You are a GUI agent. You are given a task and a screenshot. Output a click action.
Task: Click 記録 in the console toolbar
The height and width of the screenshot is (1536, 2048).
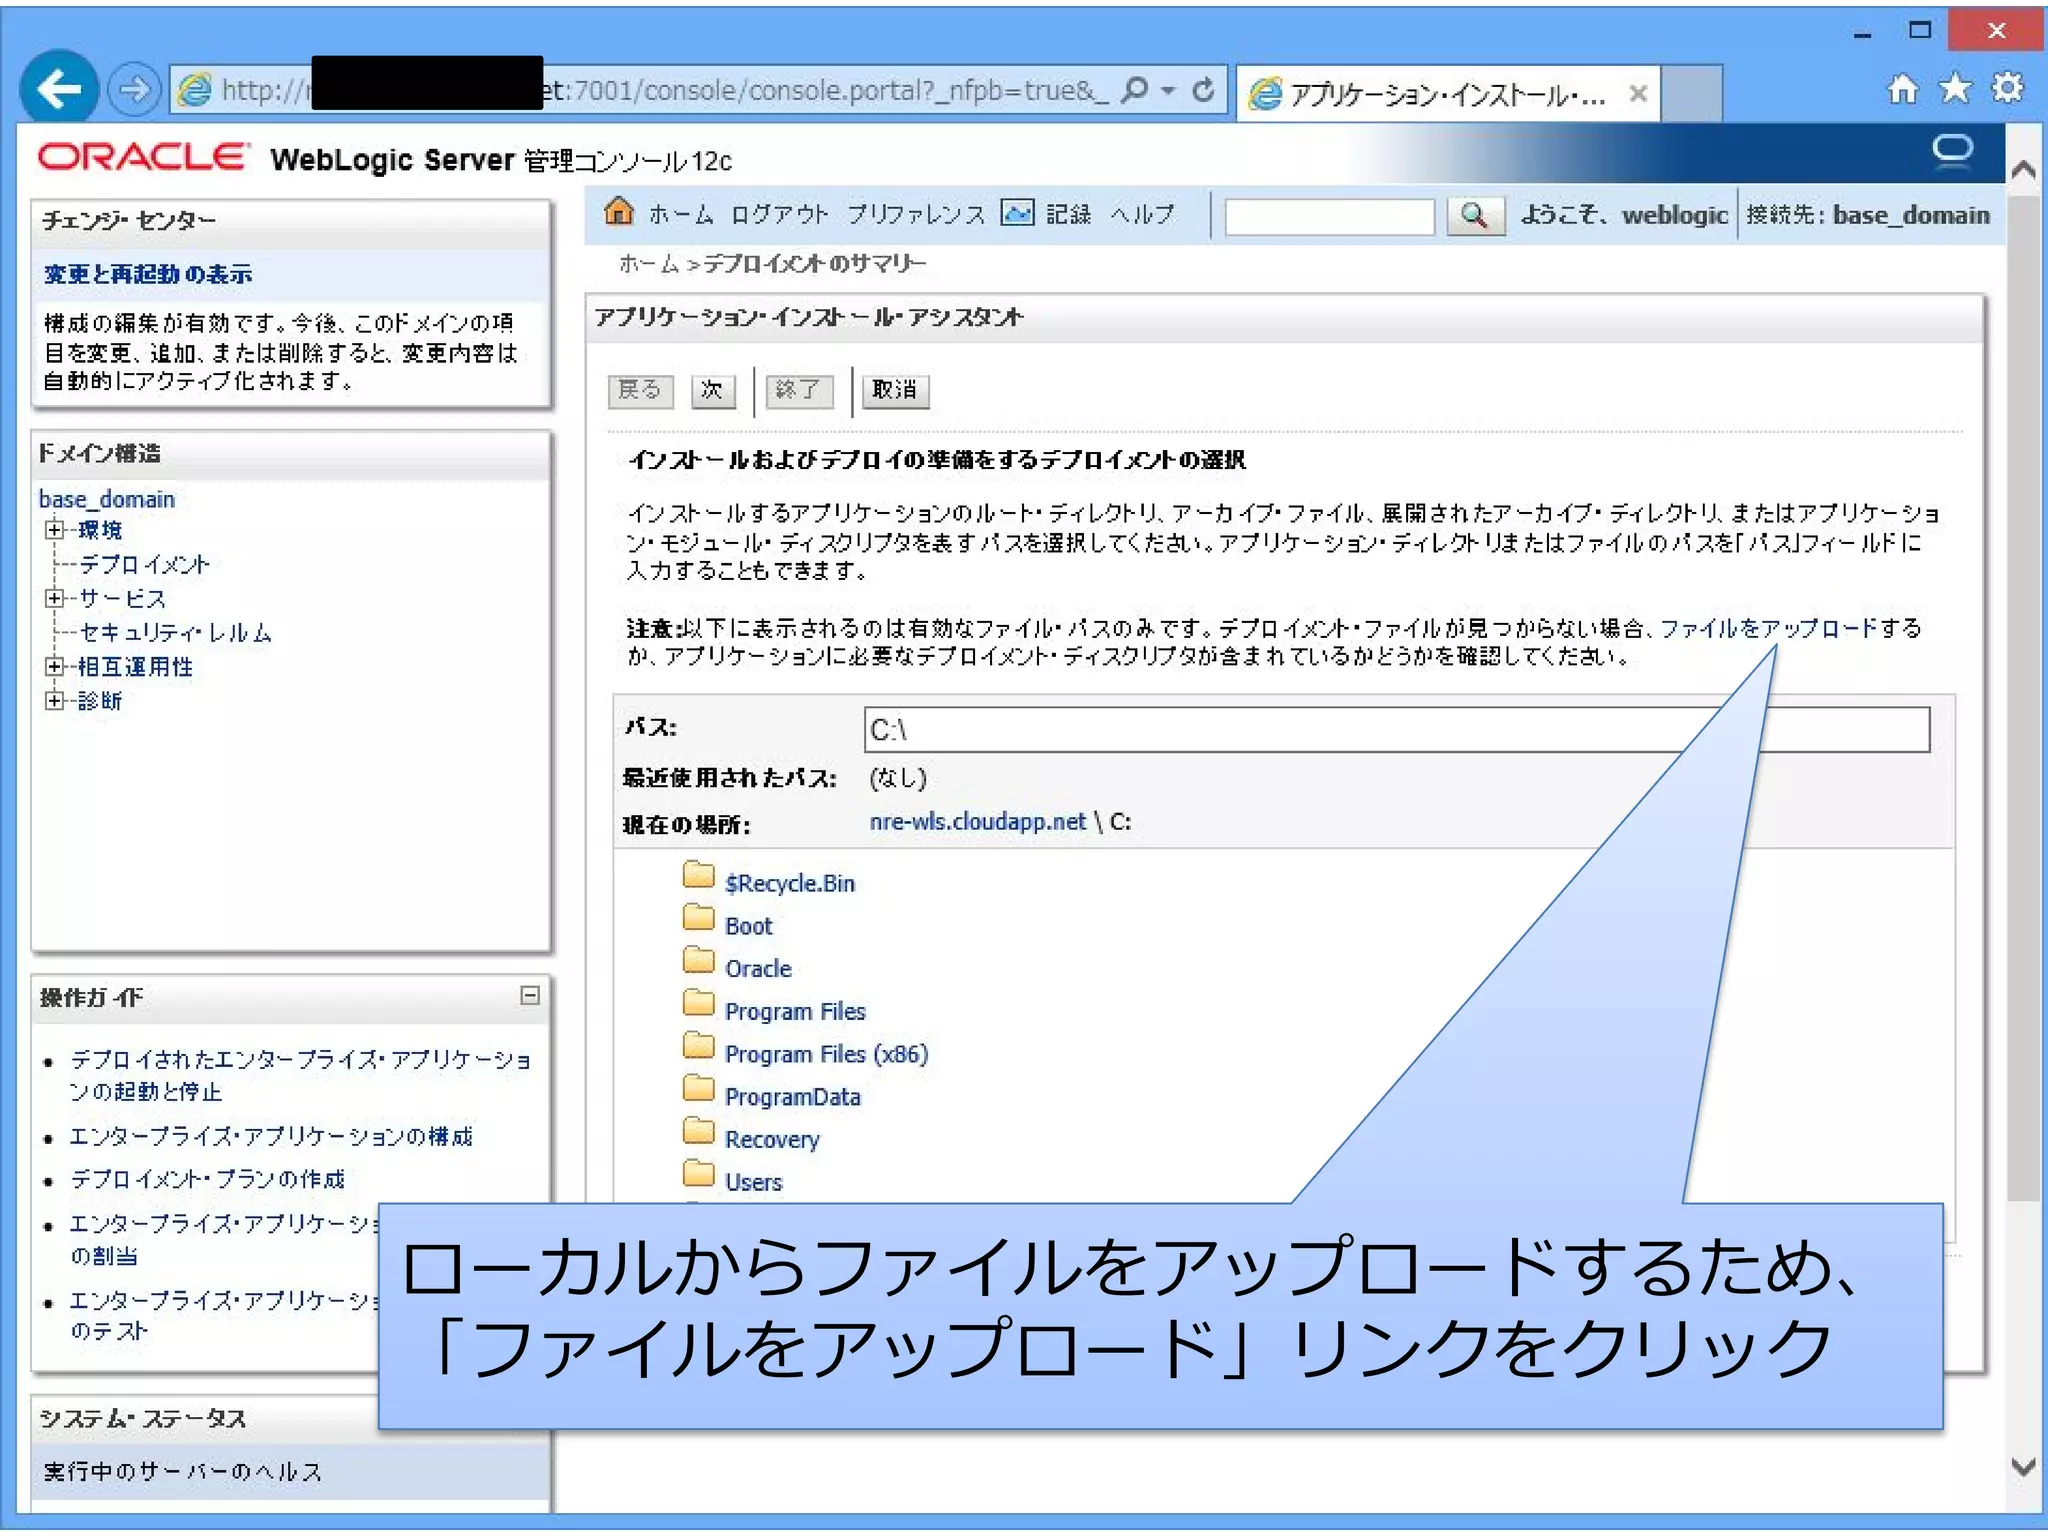point(1068,215)
